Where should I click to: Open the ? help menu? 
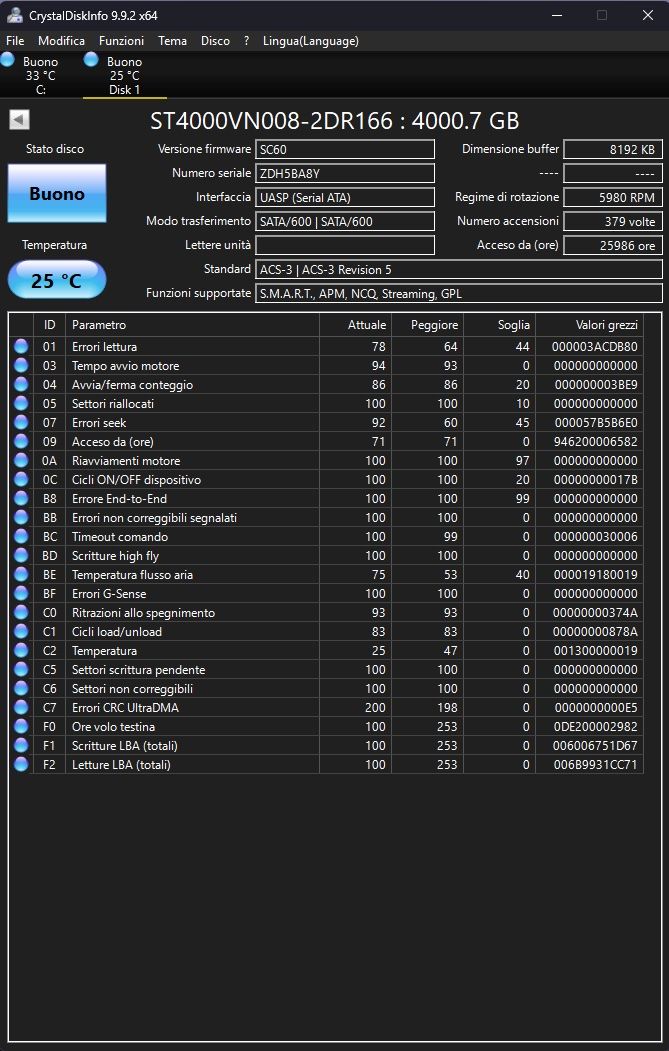(246, 41)
